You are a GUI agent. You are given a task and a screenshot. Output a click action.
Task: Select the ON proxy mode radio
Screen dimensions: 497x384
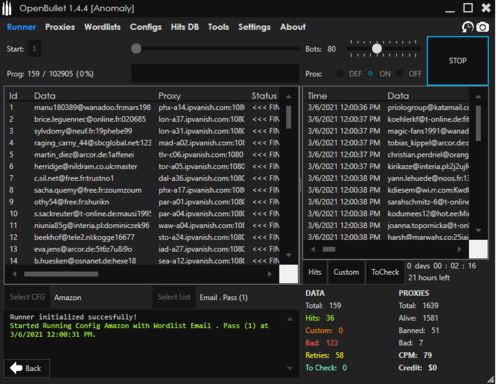point(370,74)
